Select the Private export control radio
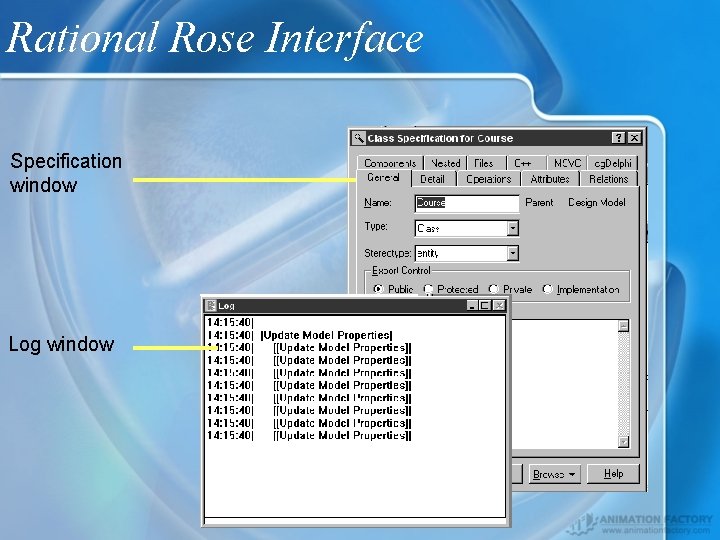 coord(494,289)
